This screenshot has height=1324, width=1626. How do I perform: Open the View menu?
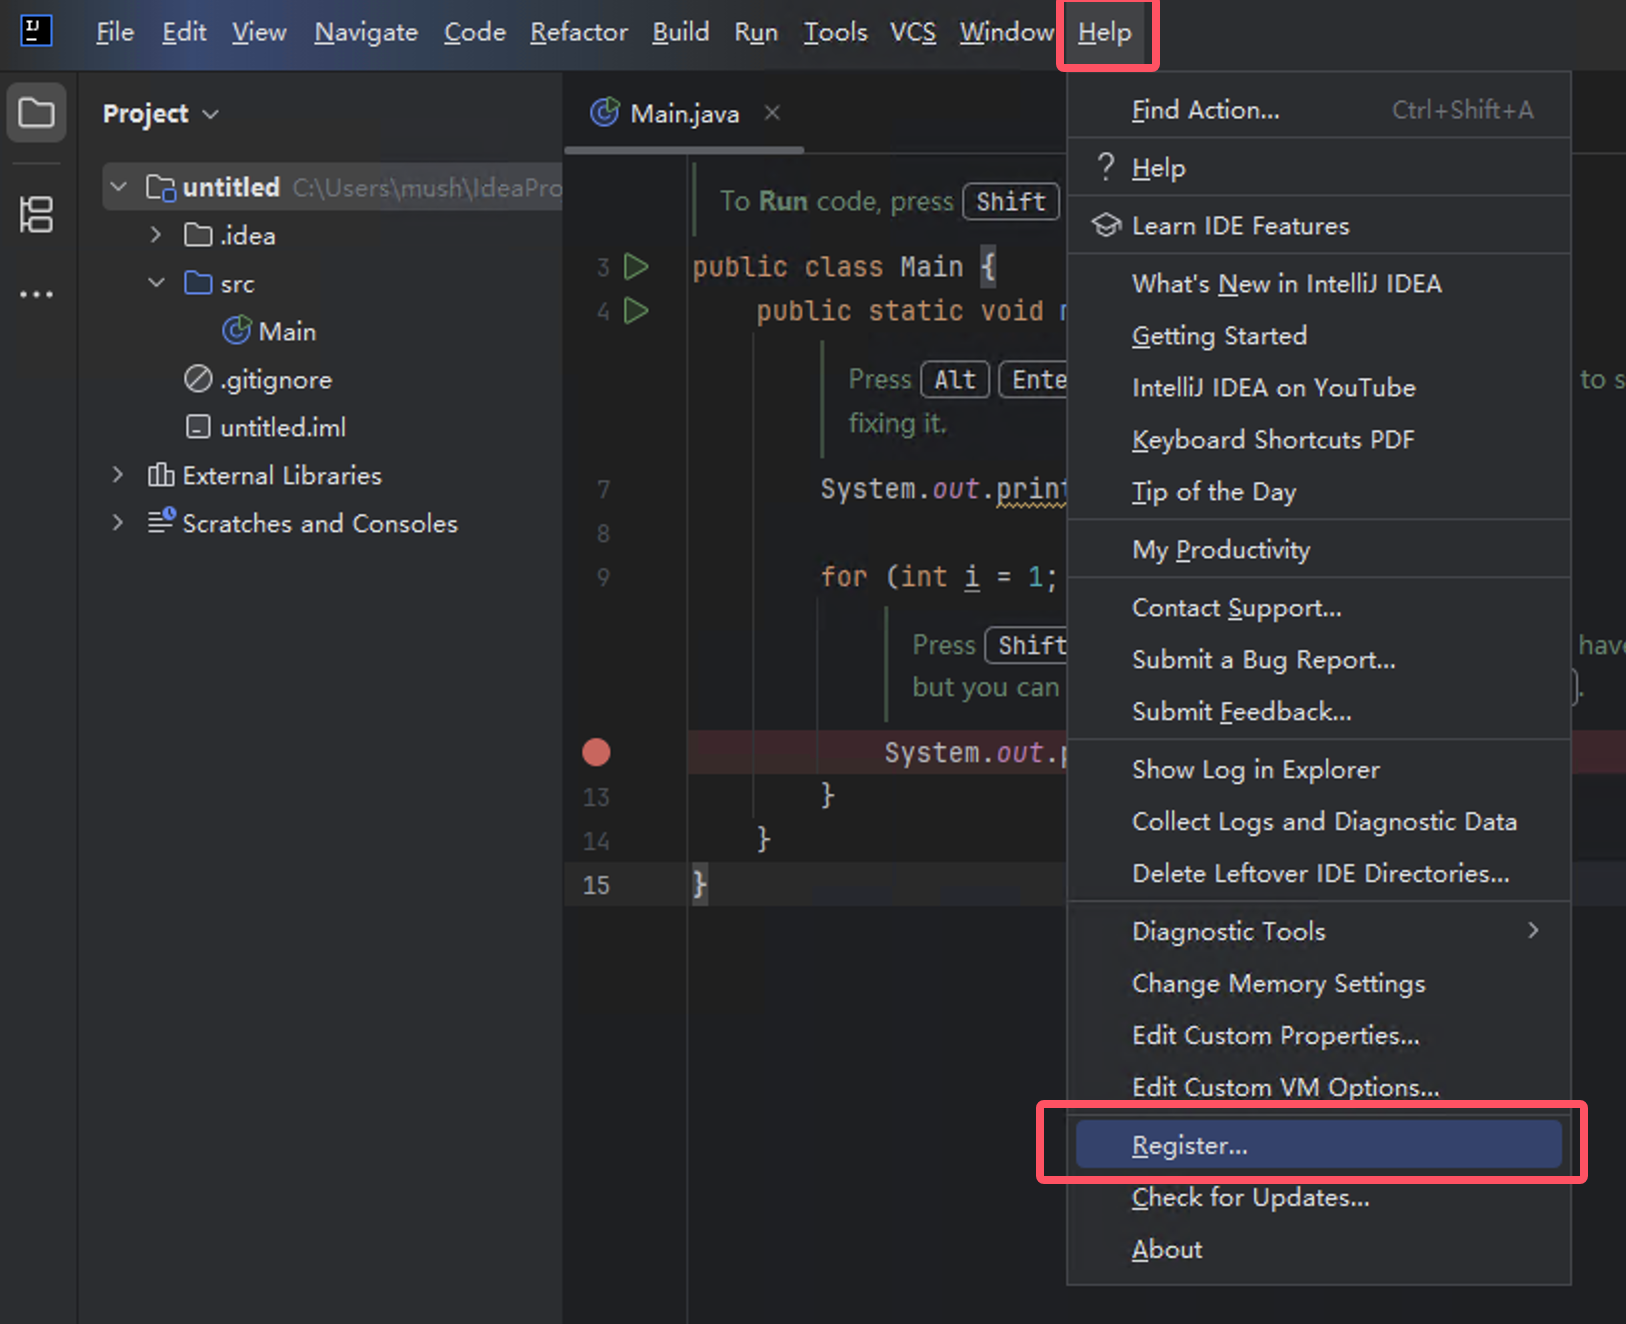click(259, 32)
